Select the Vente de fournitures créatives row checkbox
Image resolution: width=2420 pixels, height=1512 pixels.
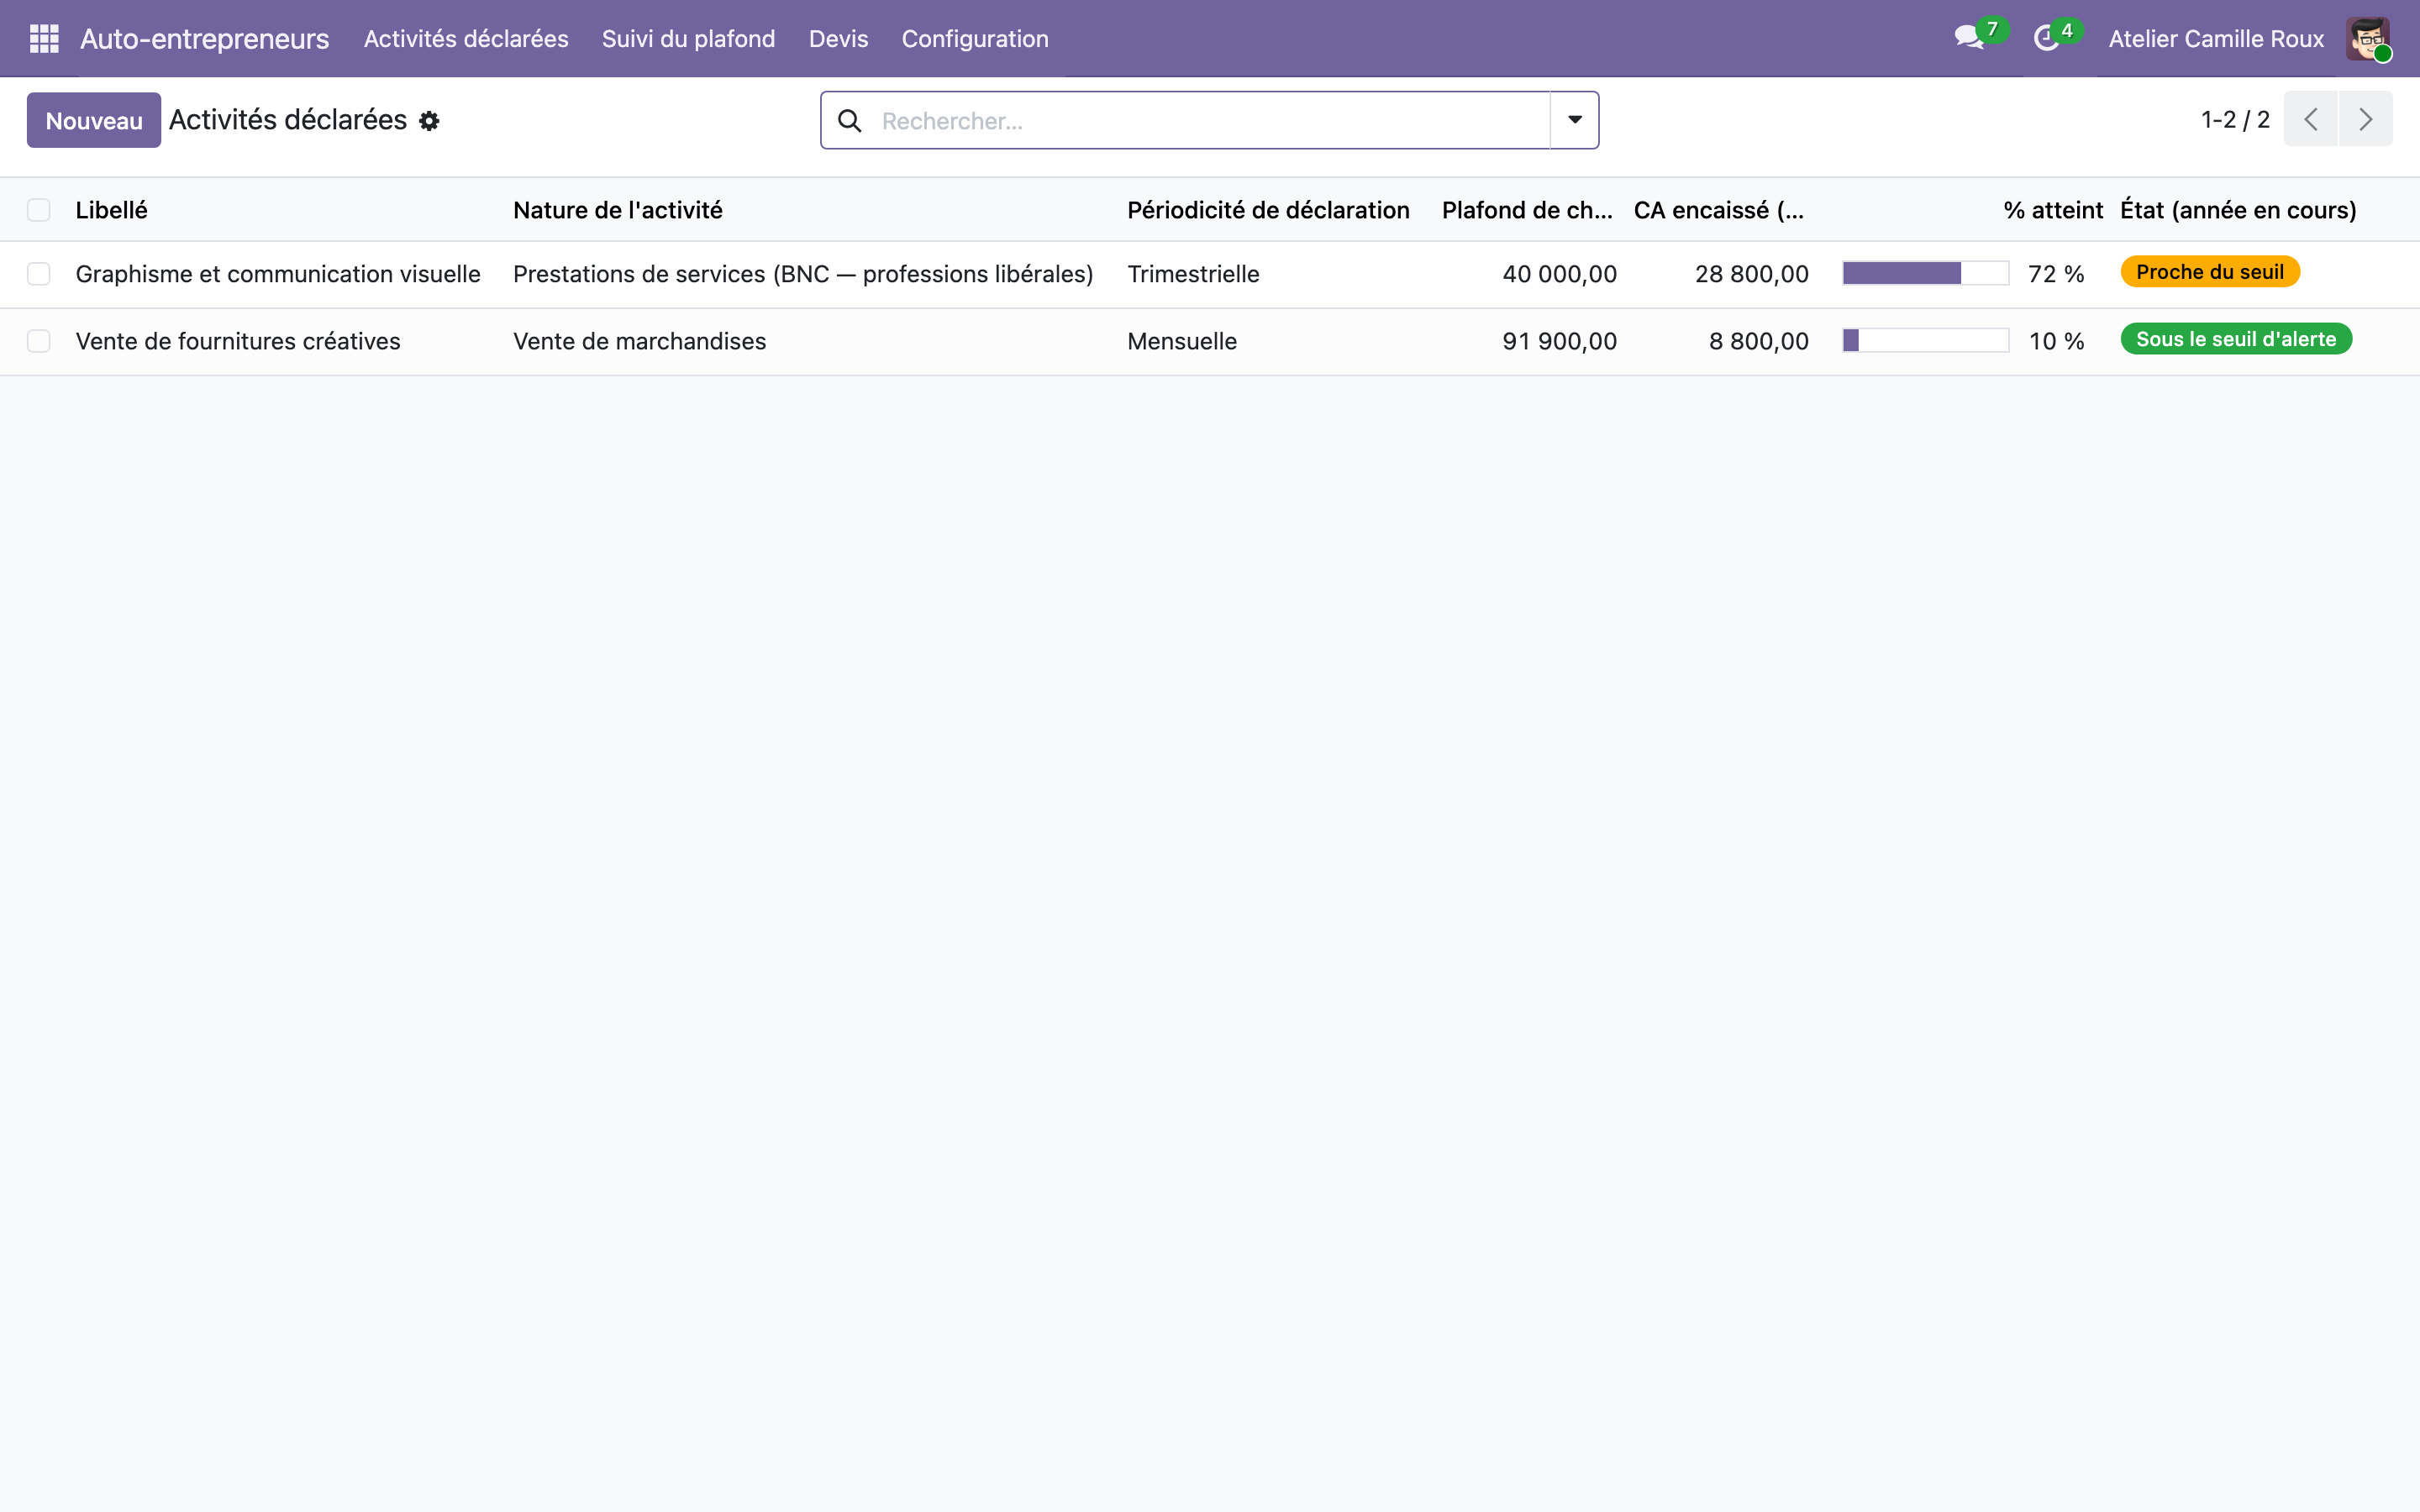click(x=39, y=341)
